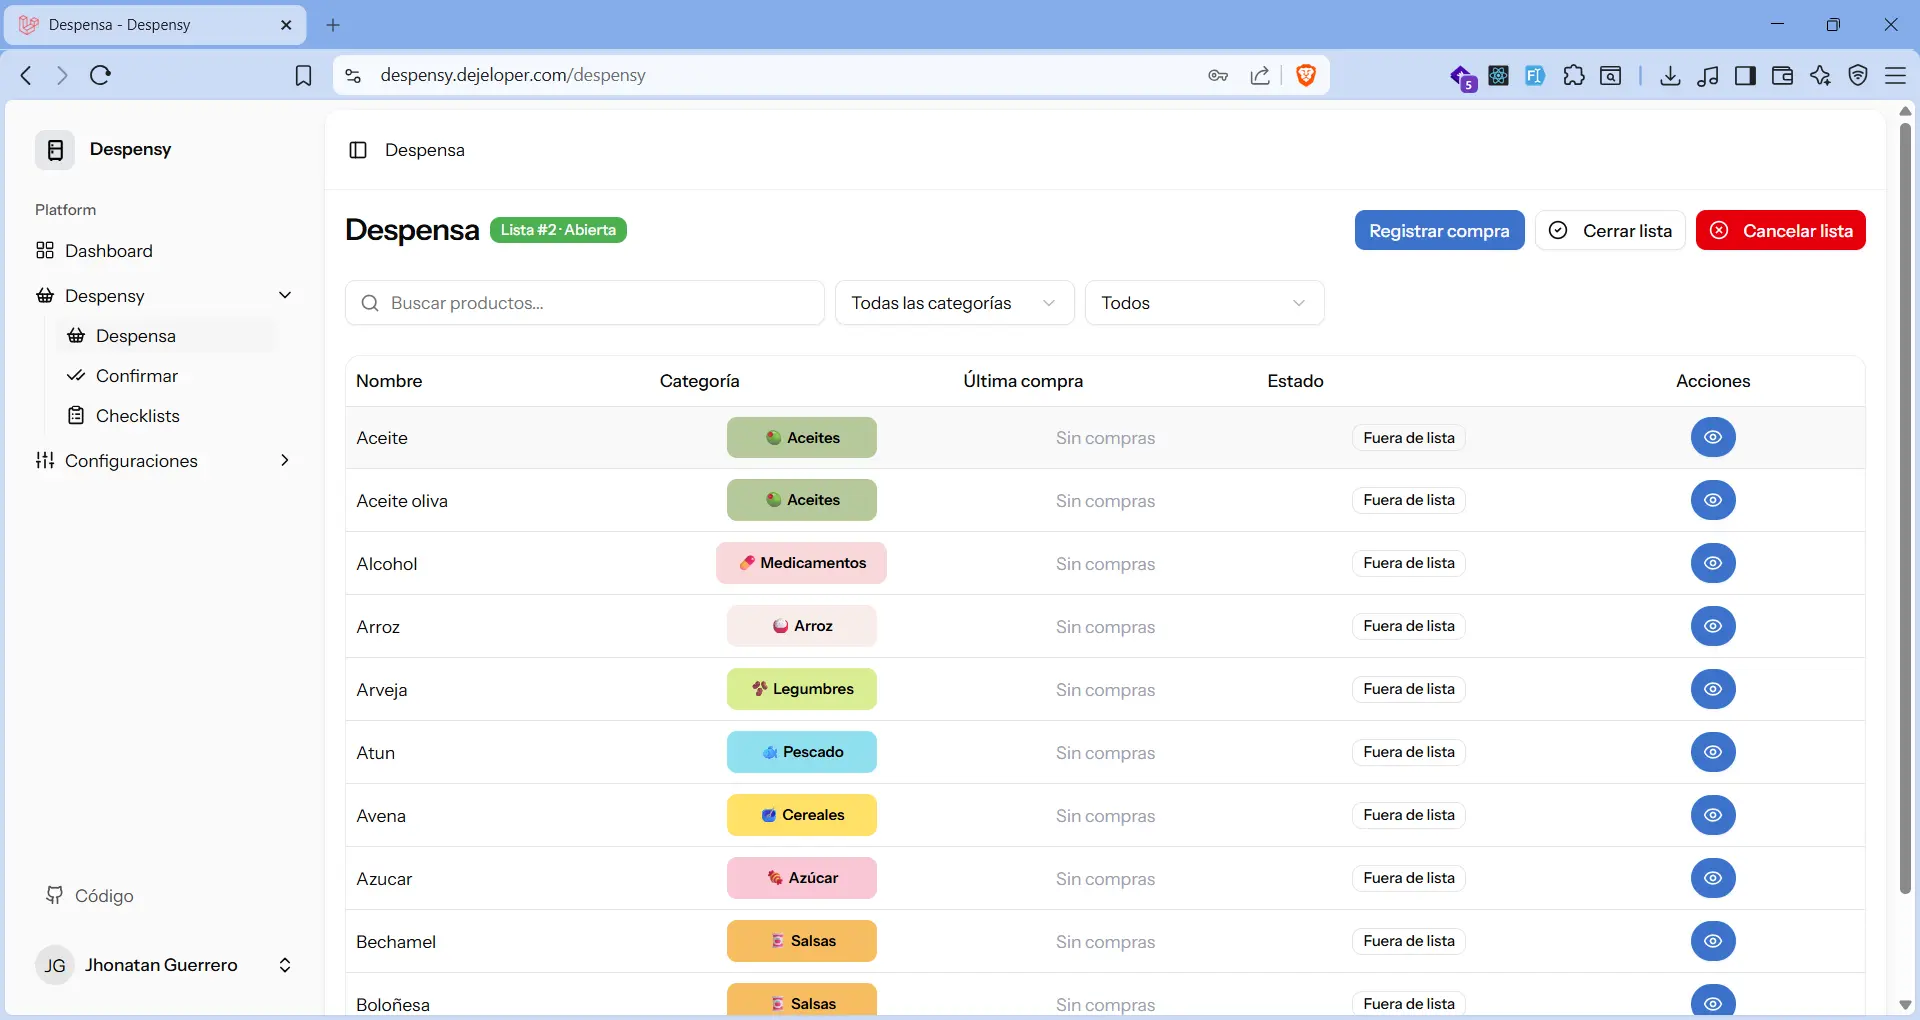This screenshot has width=1920, height=1020.
Task: Click Fuera de lista badge for Avena
Action: (1408, 815)
